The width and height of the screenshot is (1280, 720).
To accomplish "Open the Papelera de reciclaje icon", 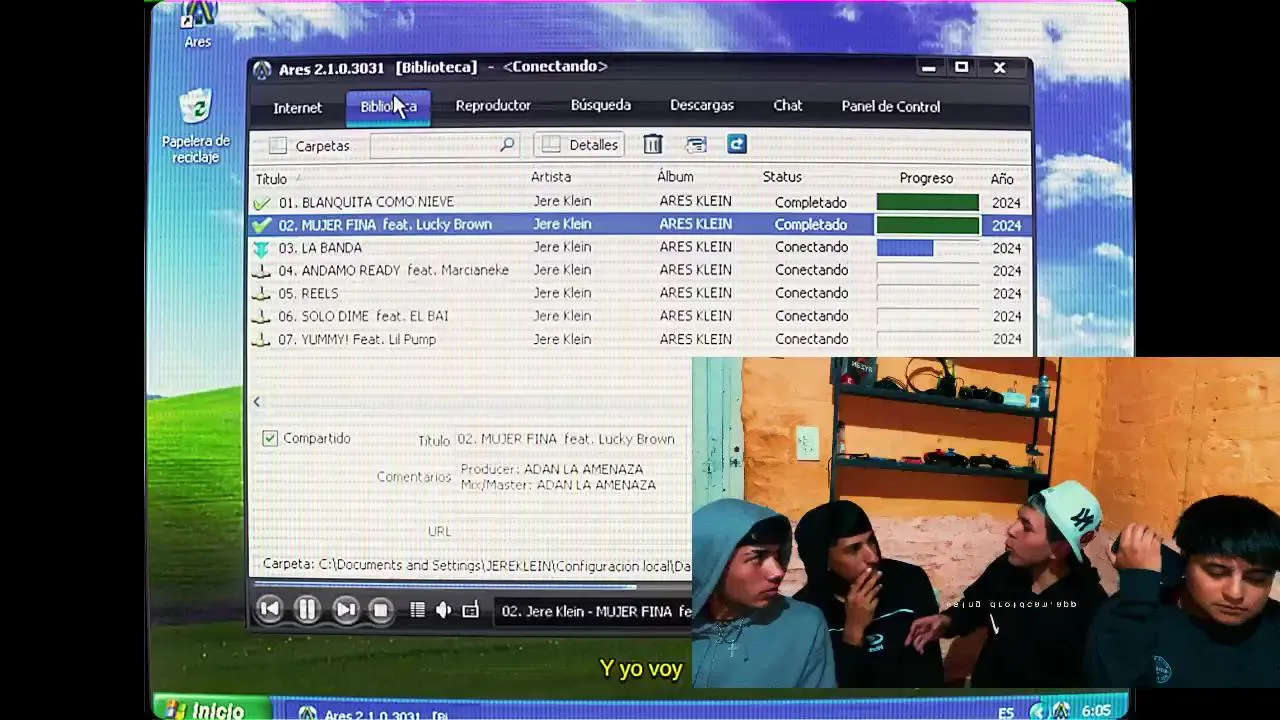I will coord(196,127).
